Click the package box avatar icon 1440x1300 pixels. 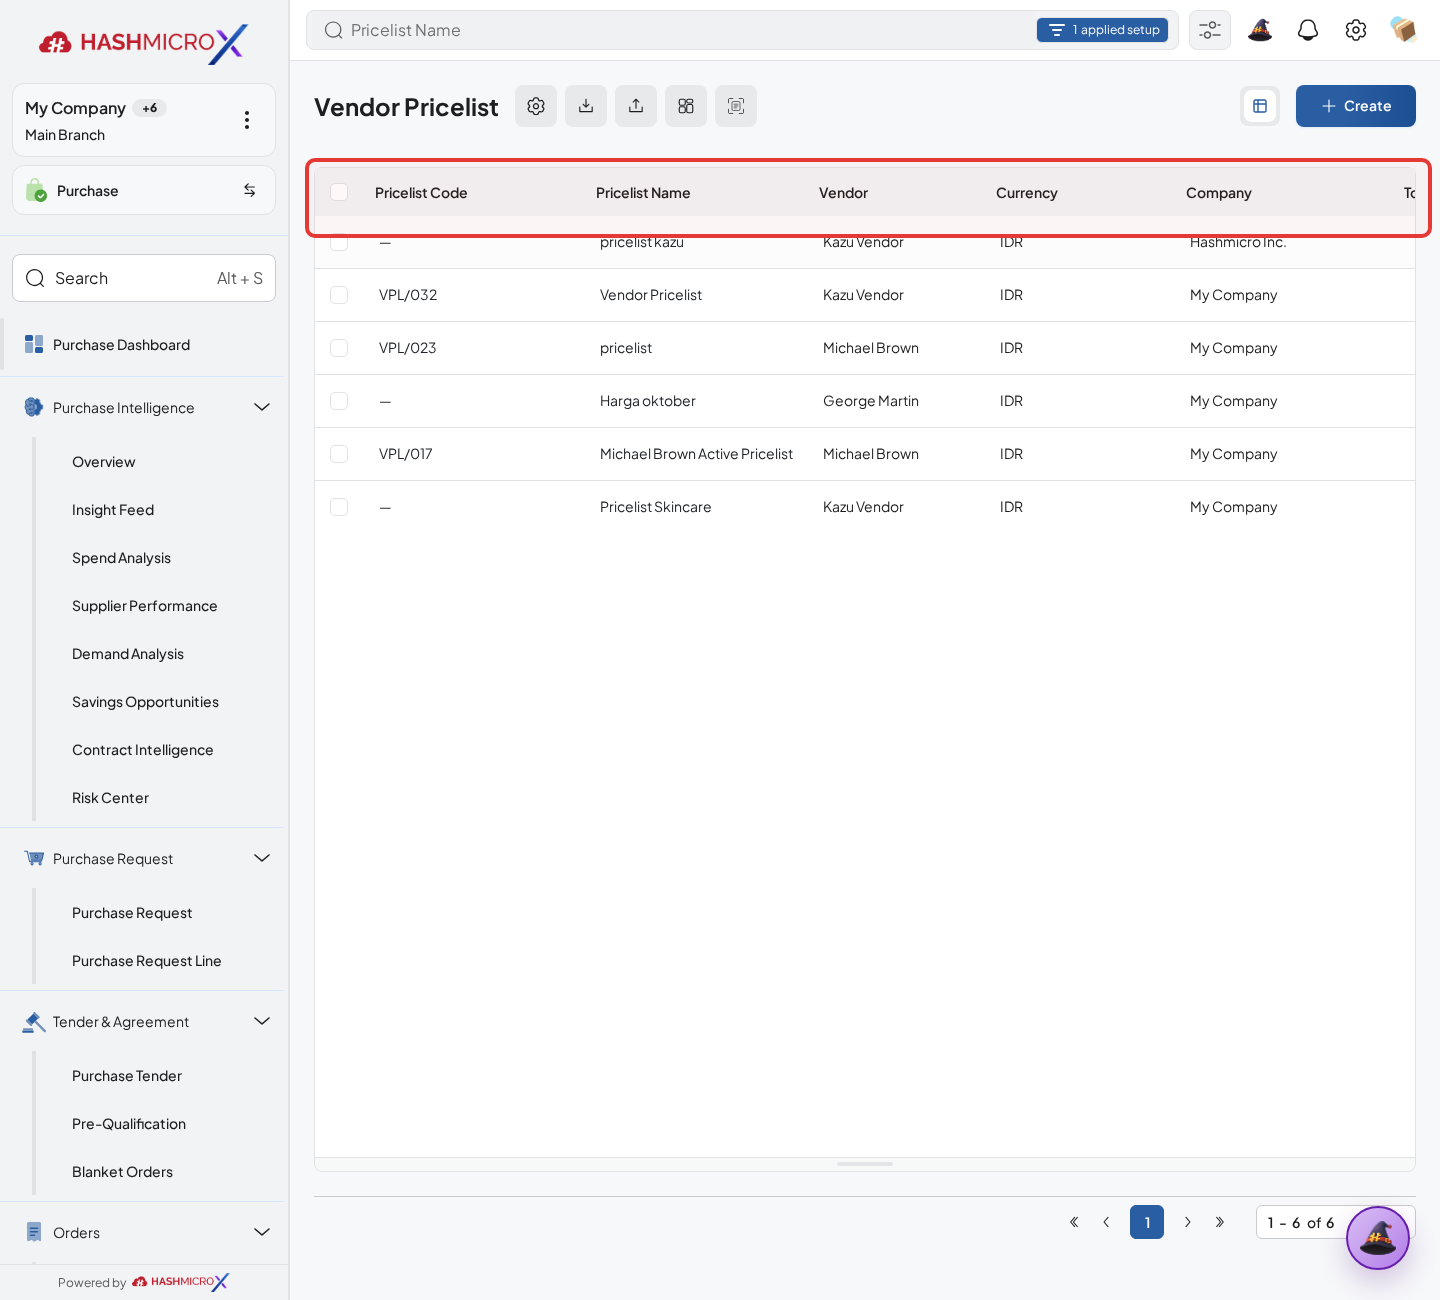1404,30
